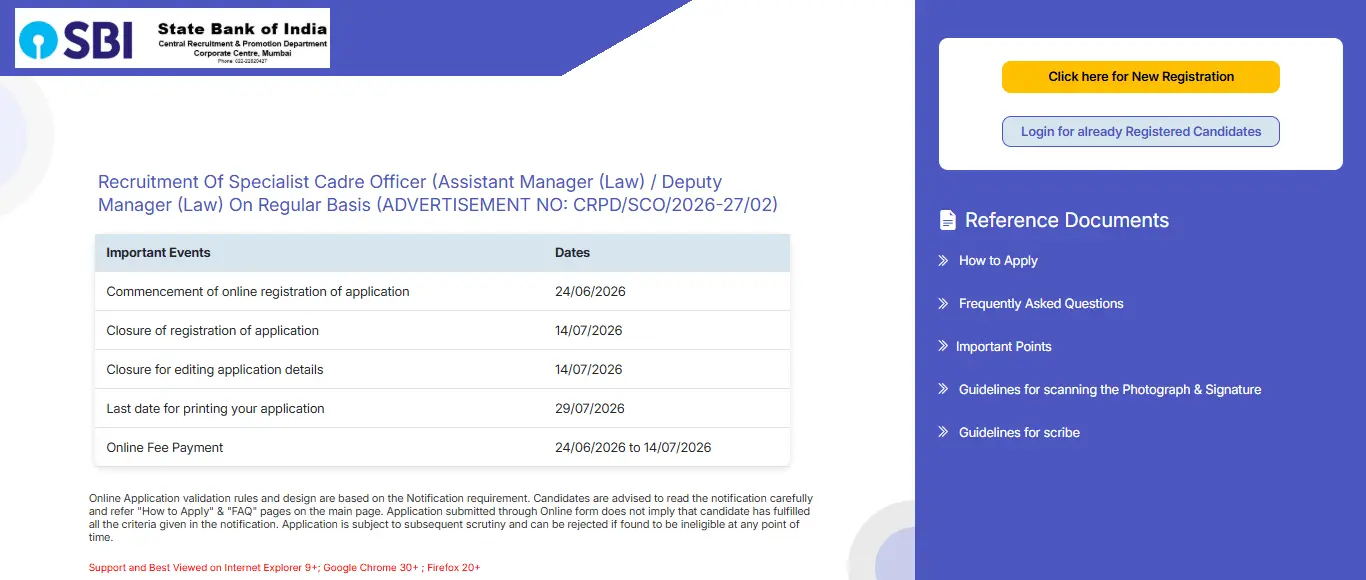Screen dimensions: 1366x580
Task: Select 'Closure of registration of application' row
Action: [x=442, y=331]
